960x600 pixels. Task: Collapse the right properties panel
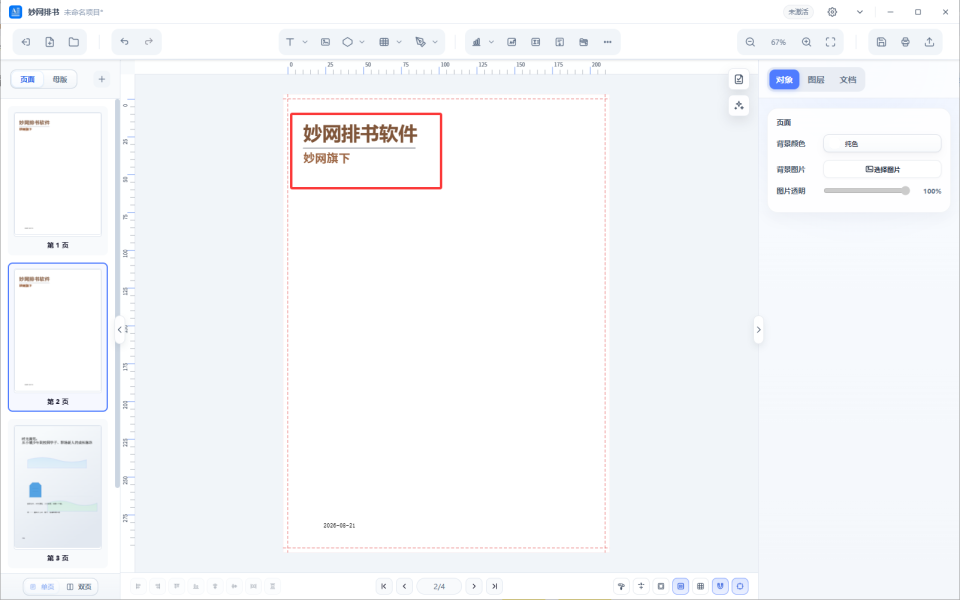coord(759,329)
